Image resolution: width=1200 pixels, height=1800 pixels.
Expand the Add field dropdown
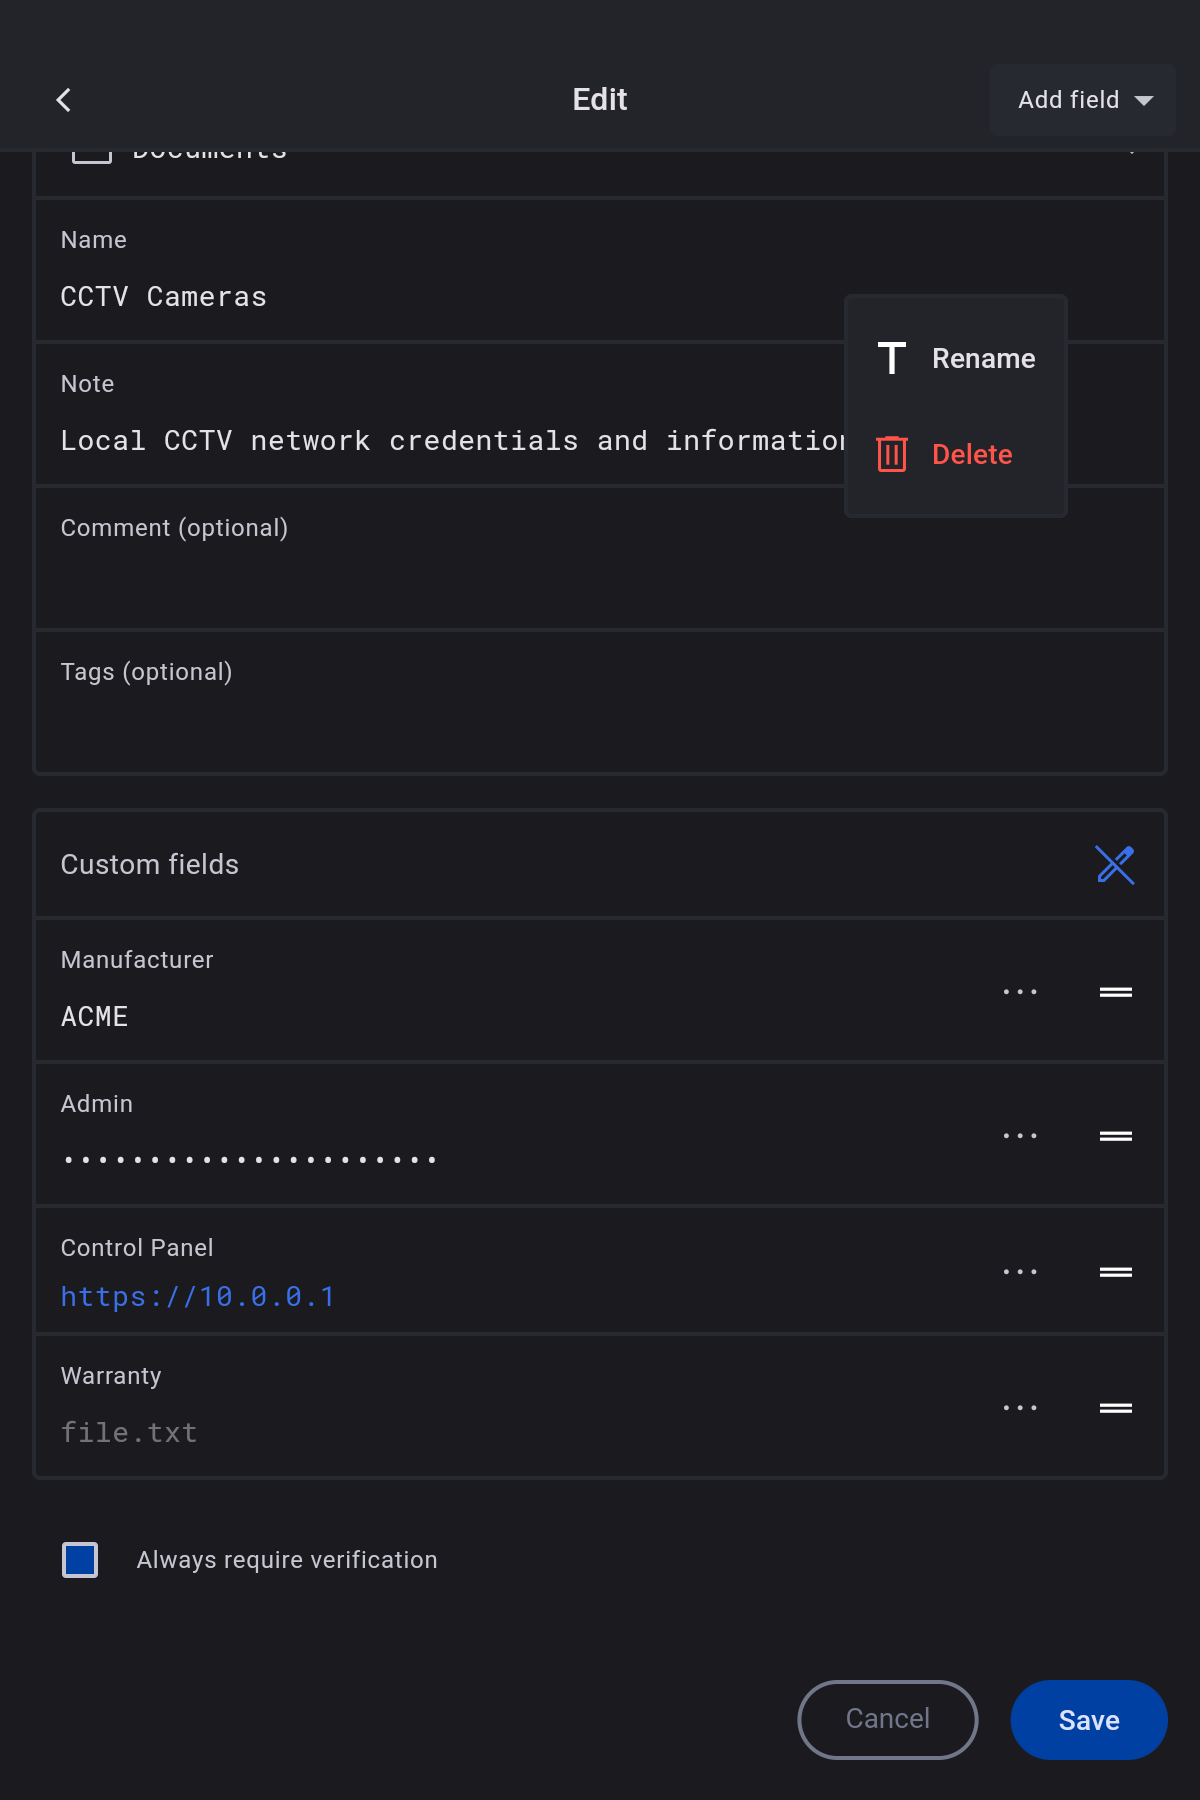pos(1082,100)
